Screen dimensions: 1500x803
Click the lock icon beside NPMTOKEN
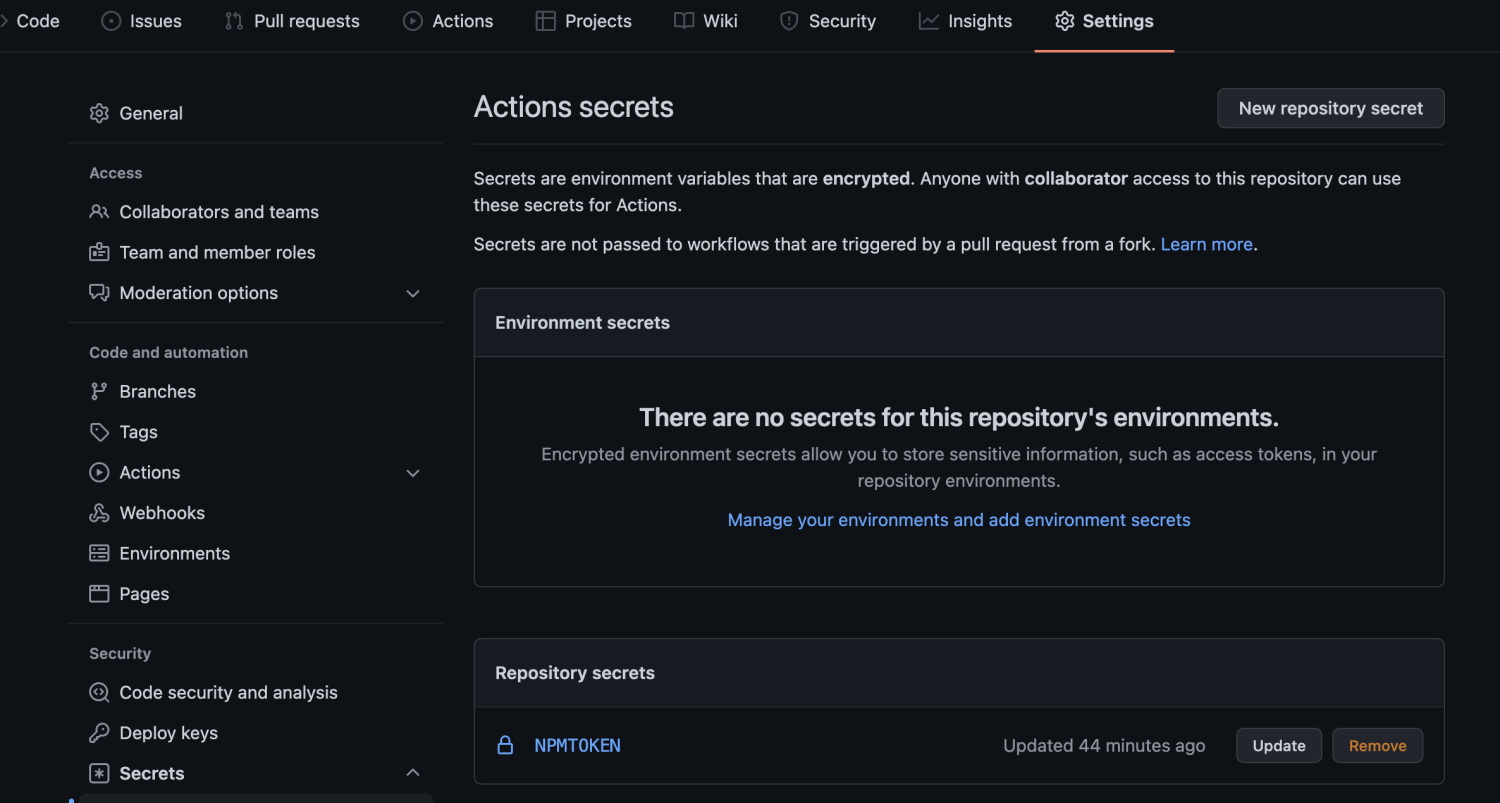pos(506,745)
